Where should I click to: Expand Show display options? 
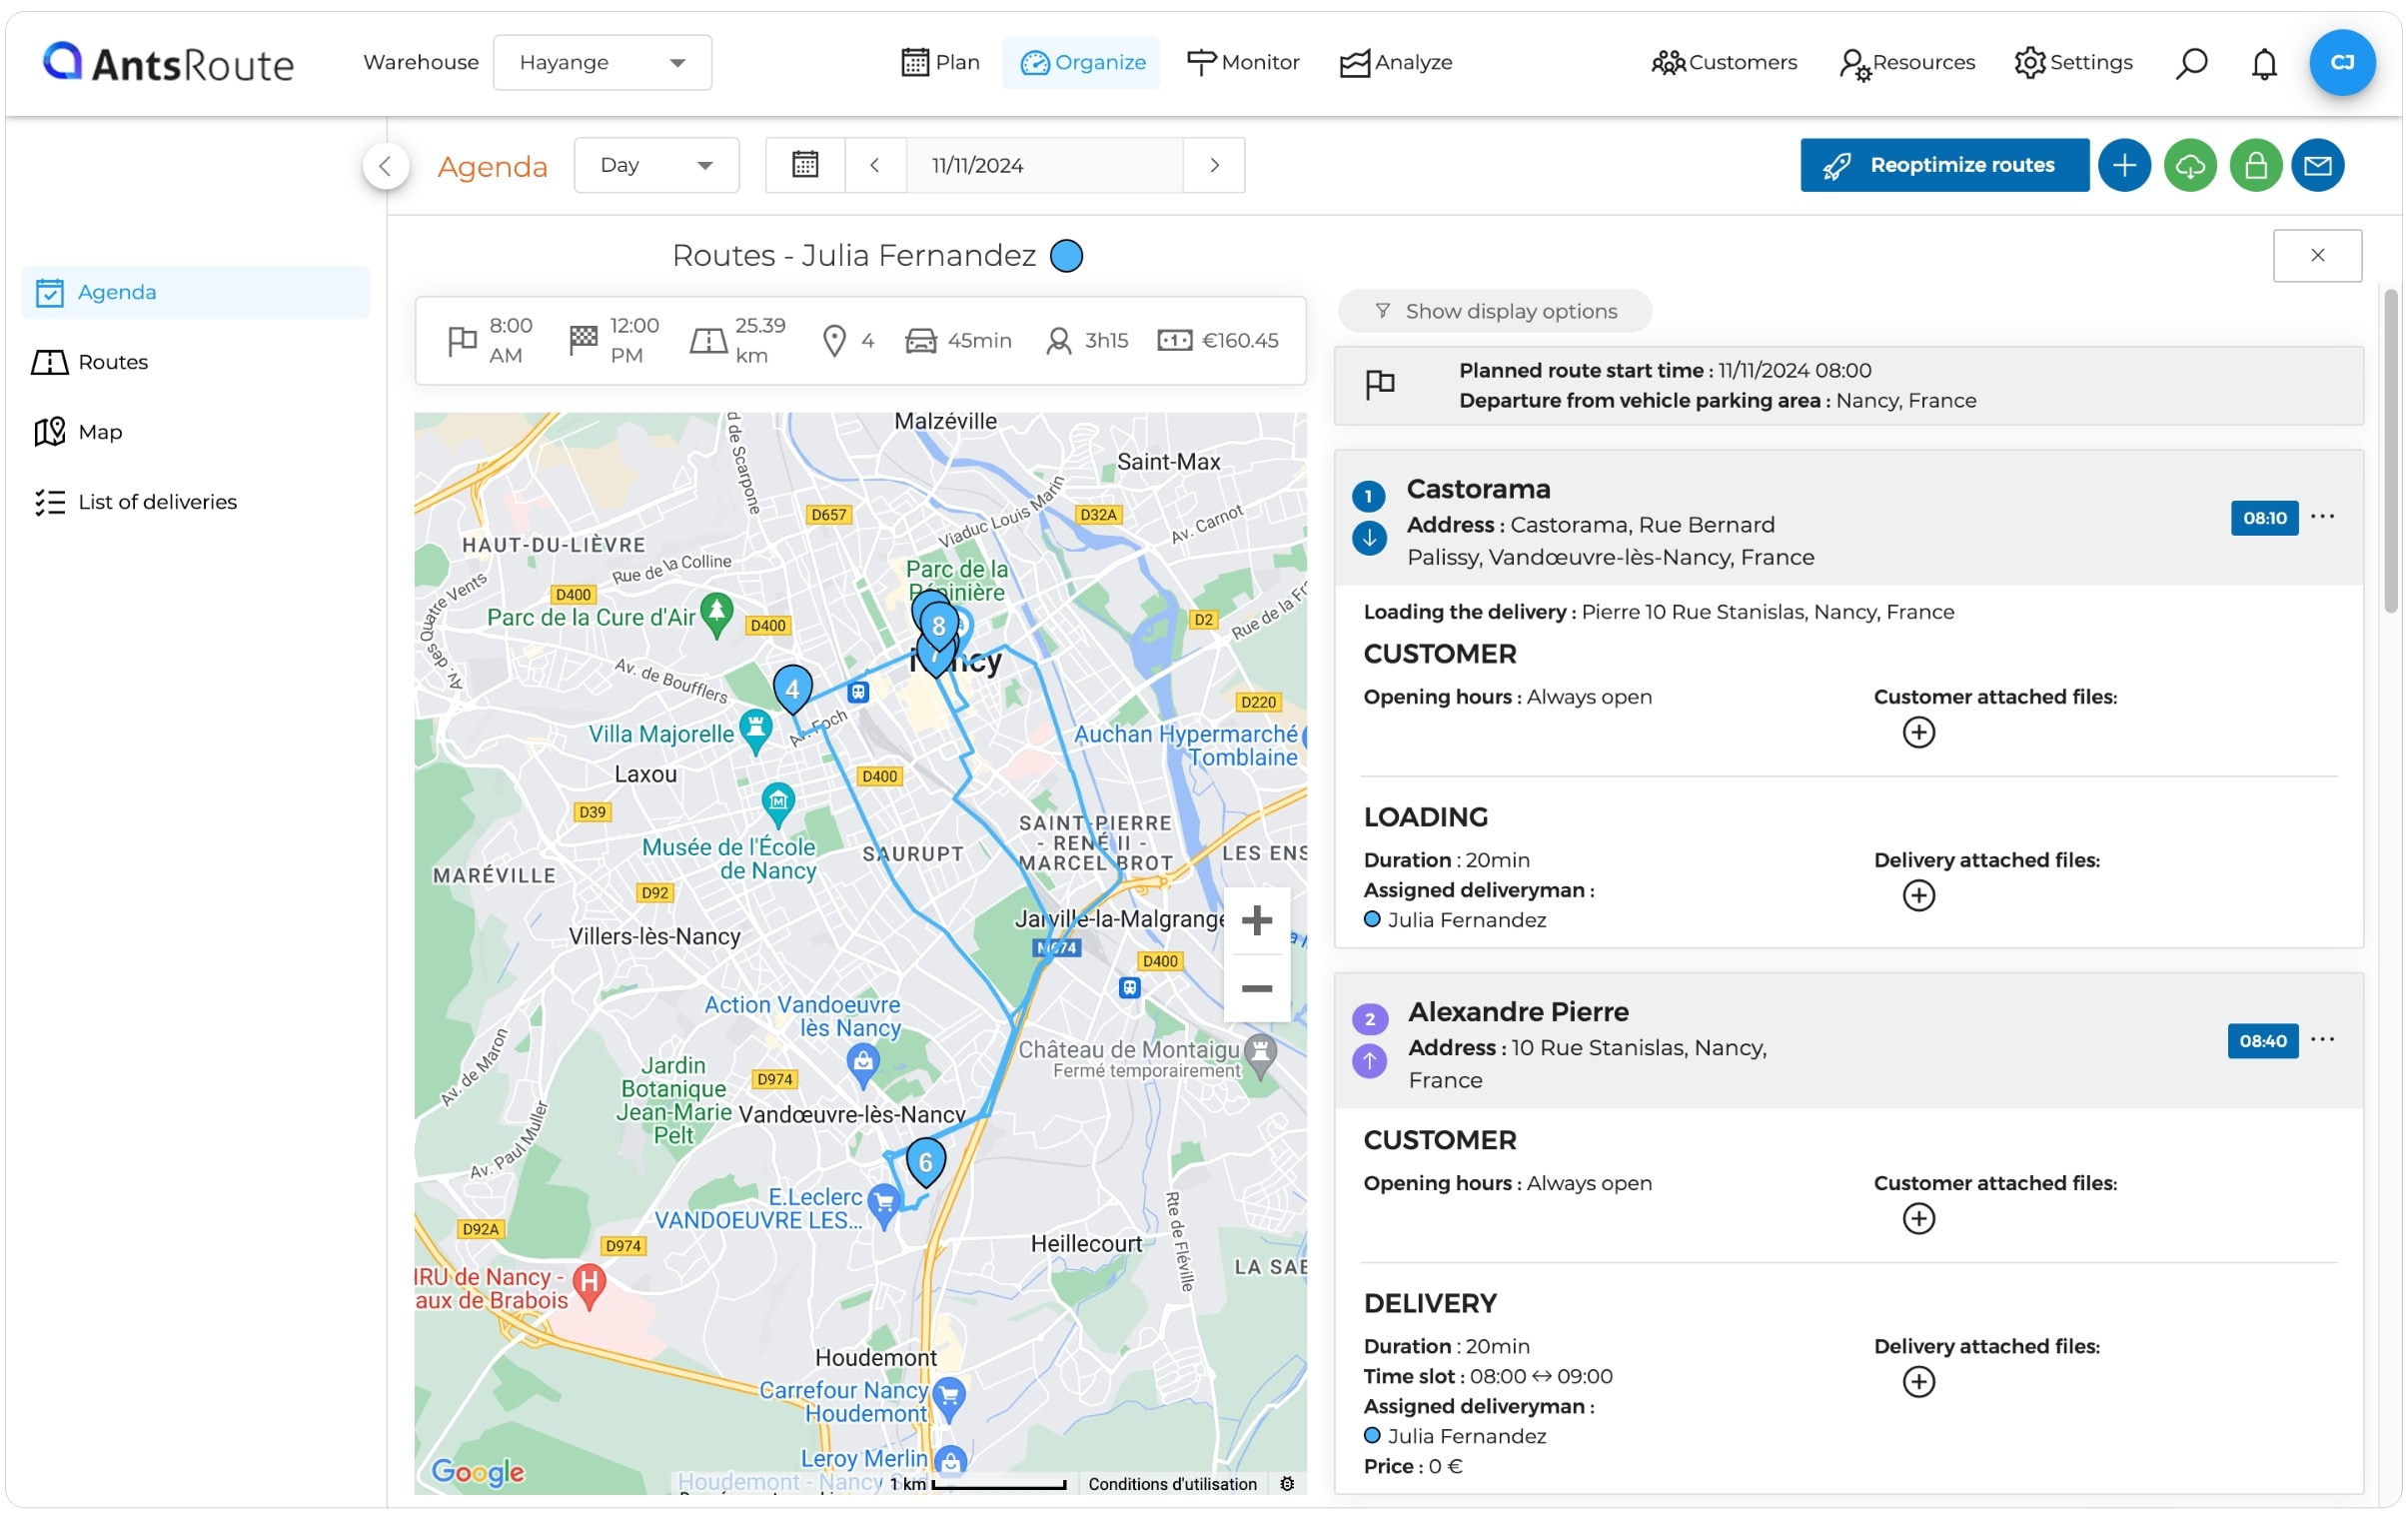point(1495,311)
